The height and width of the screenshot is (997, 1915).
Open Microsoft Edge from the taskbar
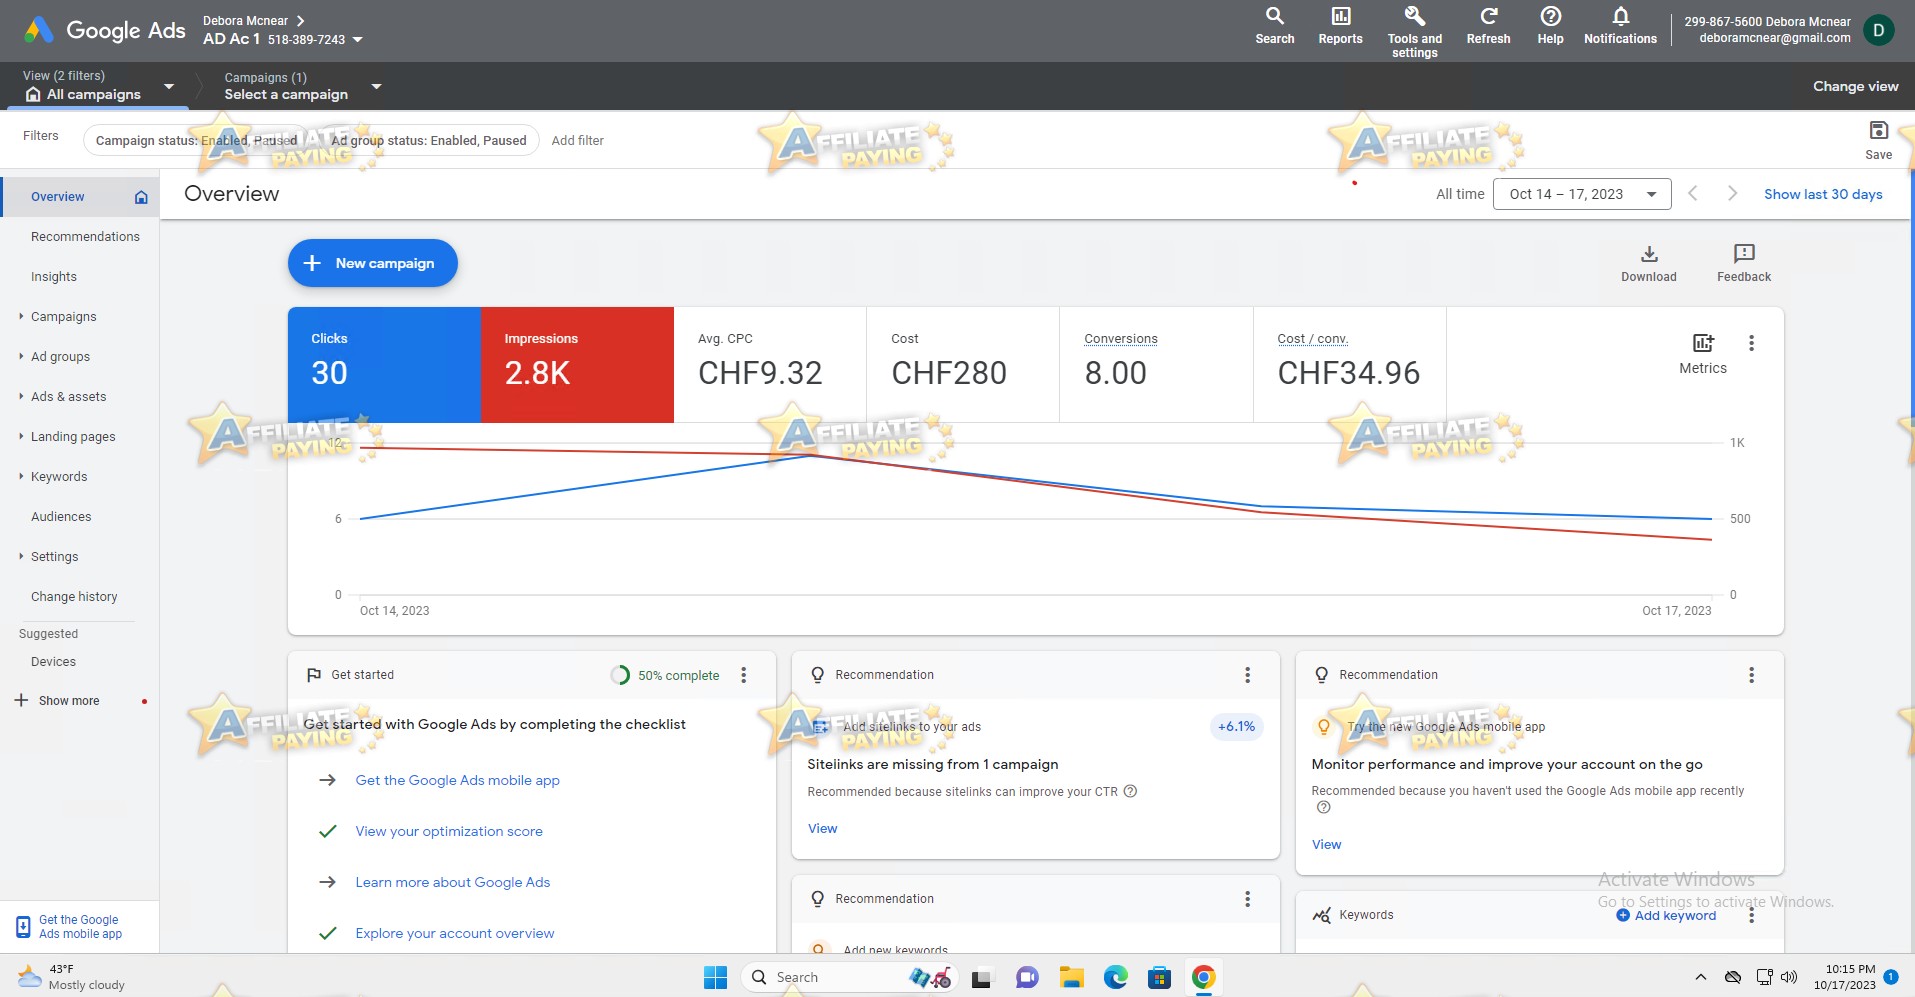point(1115,977)
